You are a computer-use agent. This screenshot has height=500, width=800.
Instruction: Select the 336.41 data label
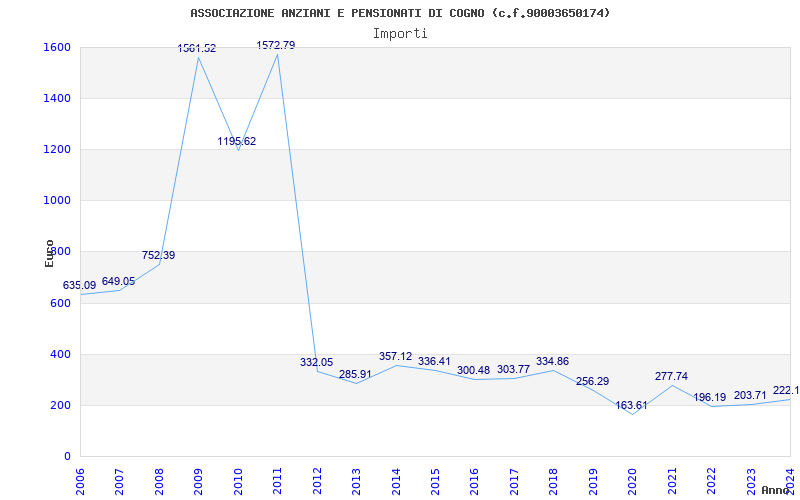pos(434,361)
